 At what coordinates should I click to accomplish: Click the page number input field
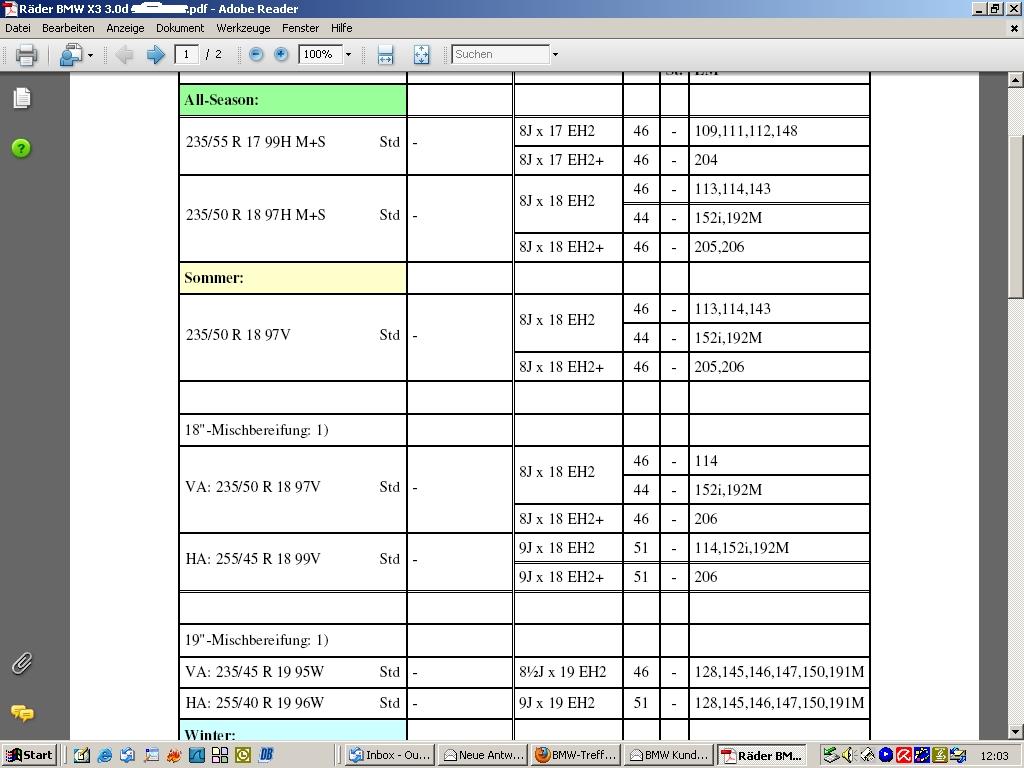[x=186, y=55]
